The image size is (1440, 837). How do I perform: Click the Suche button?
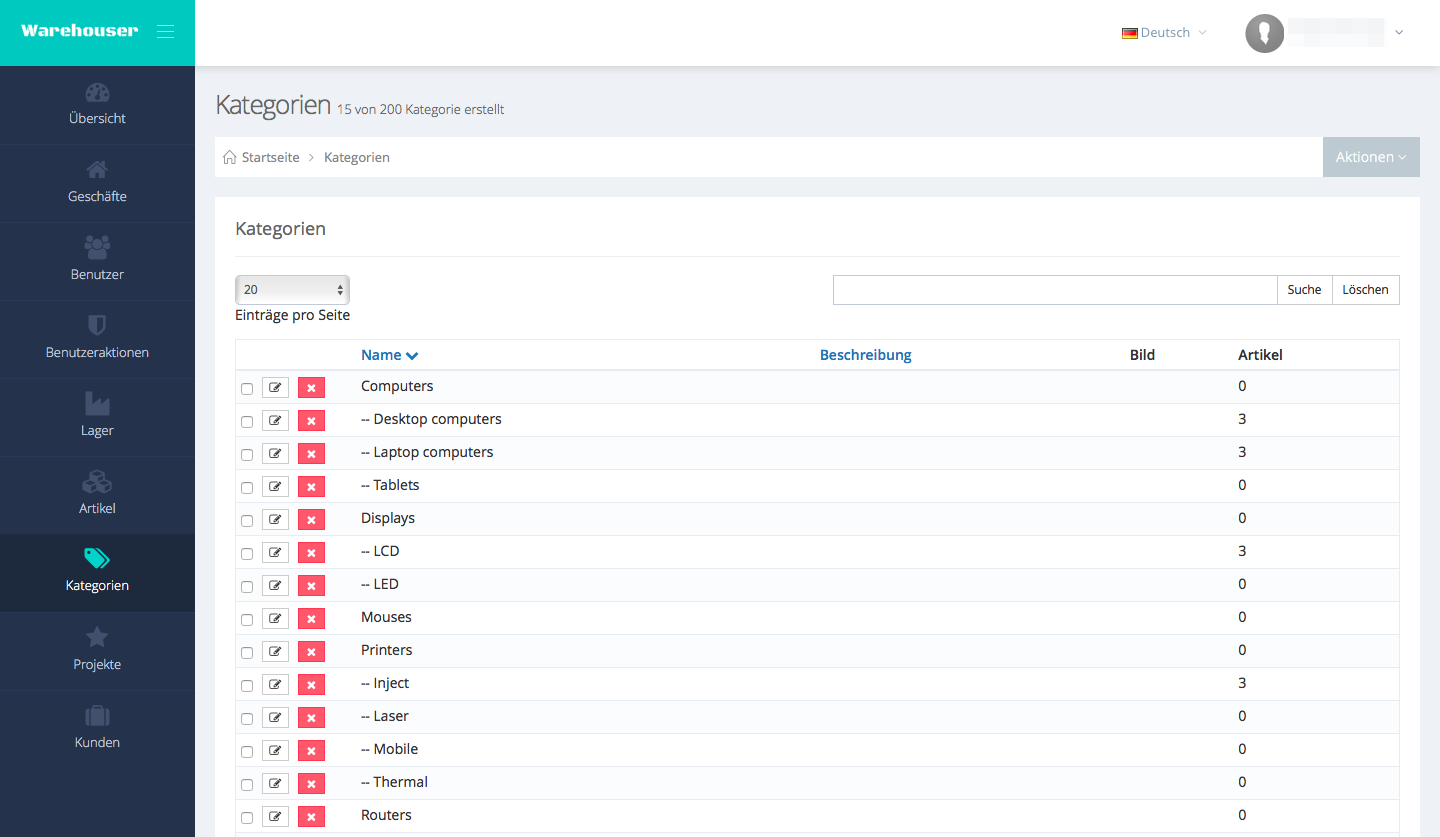1304,290
